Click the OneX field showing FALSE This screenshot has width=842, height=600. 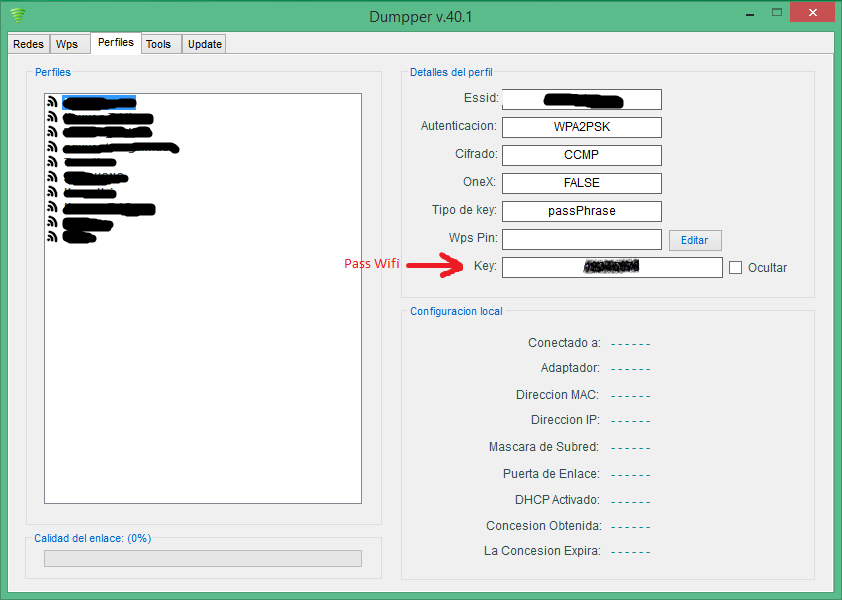[582, 183]
